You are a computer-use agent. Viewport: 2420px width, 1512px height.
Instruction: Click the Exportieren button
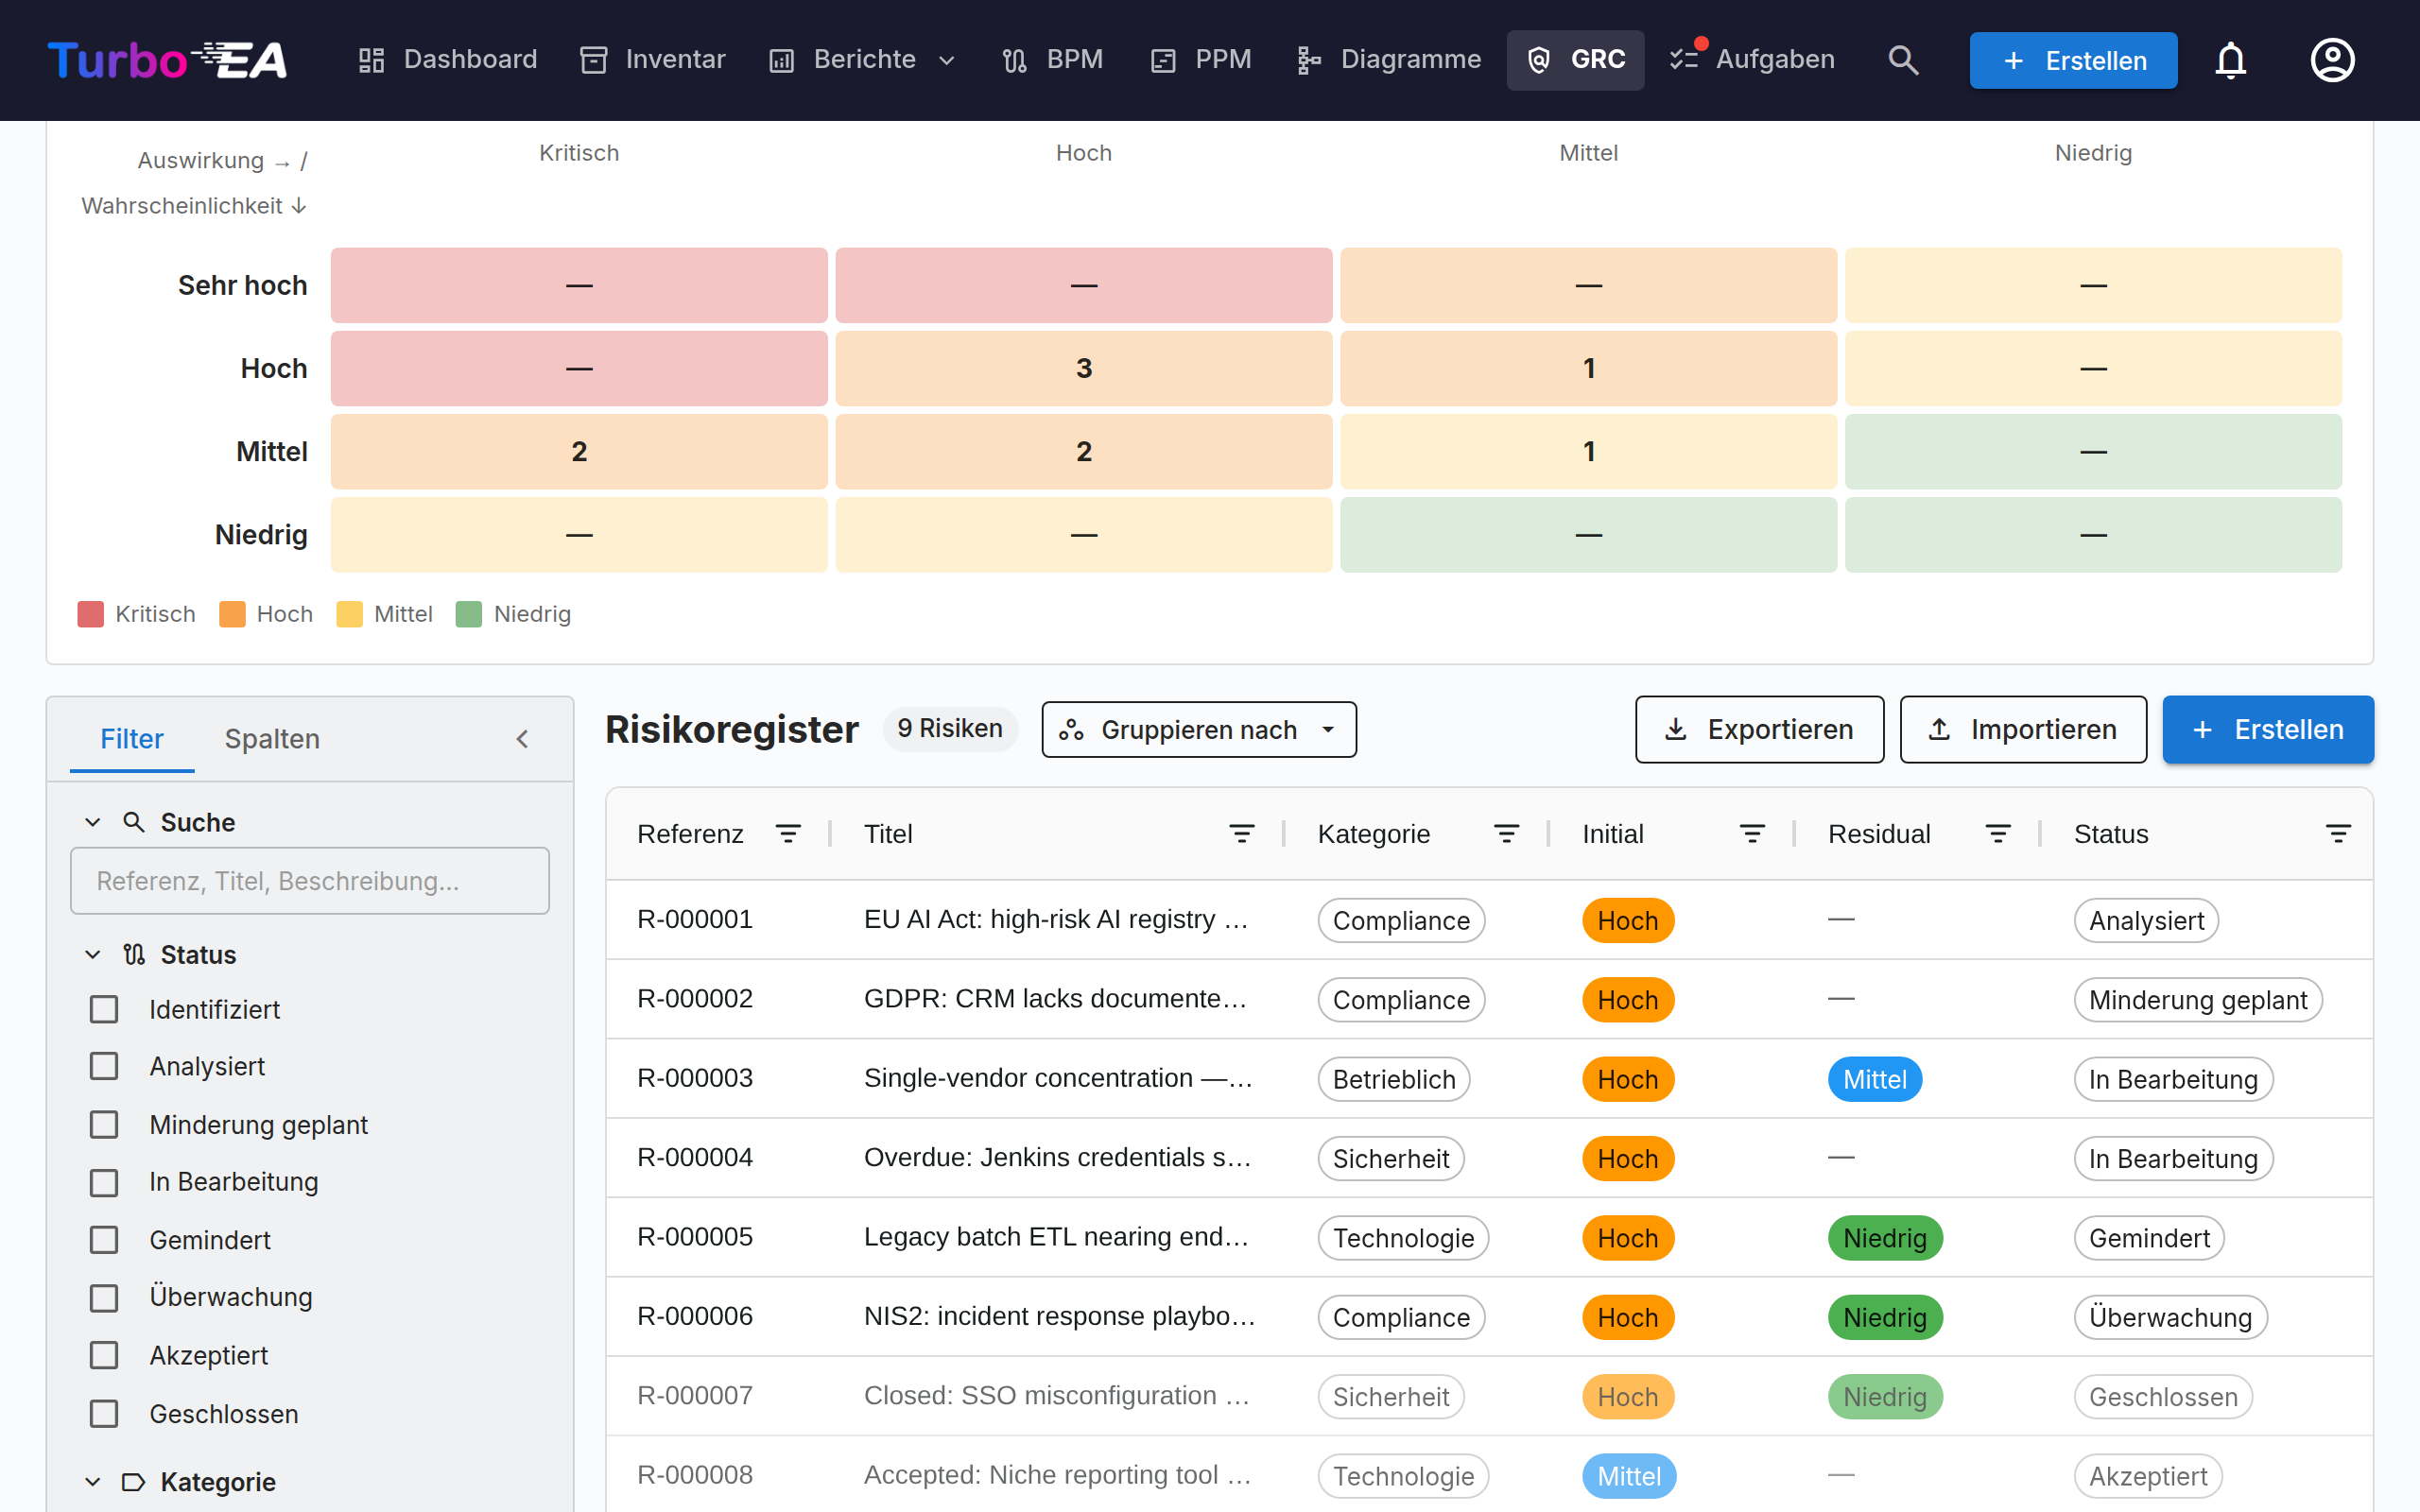1759,730
